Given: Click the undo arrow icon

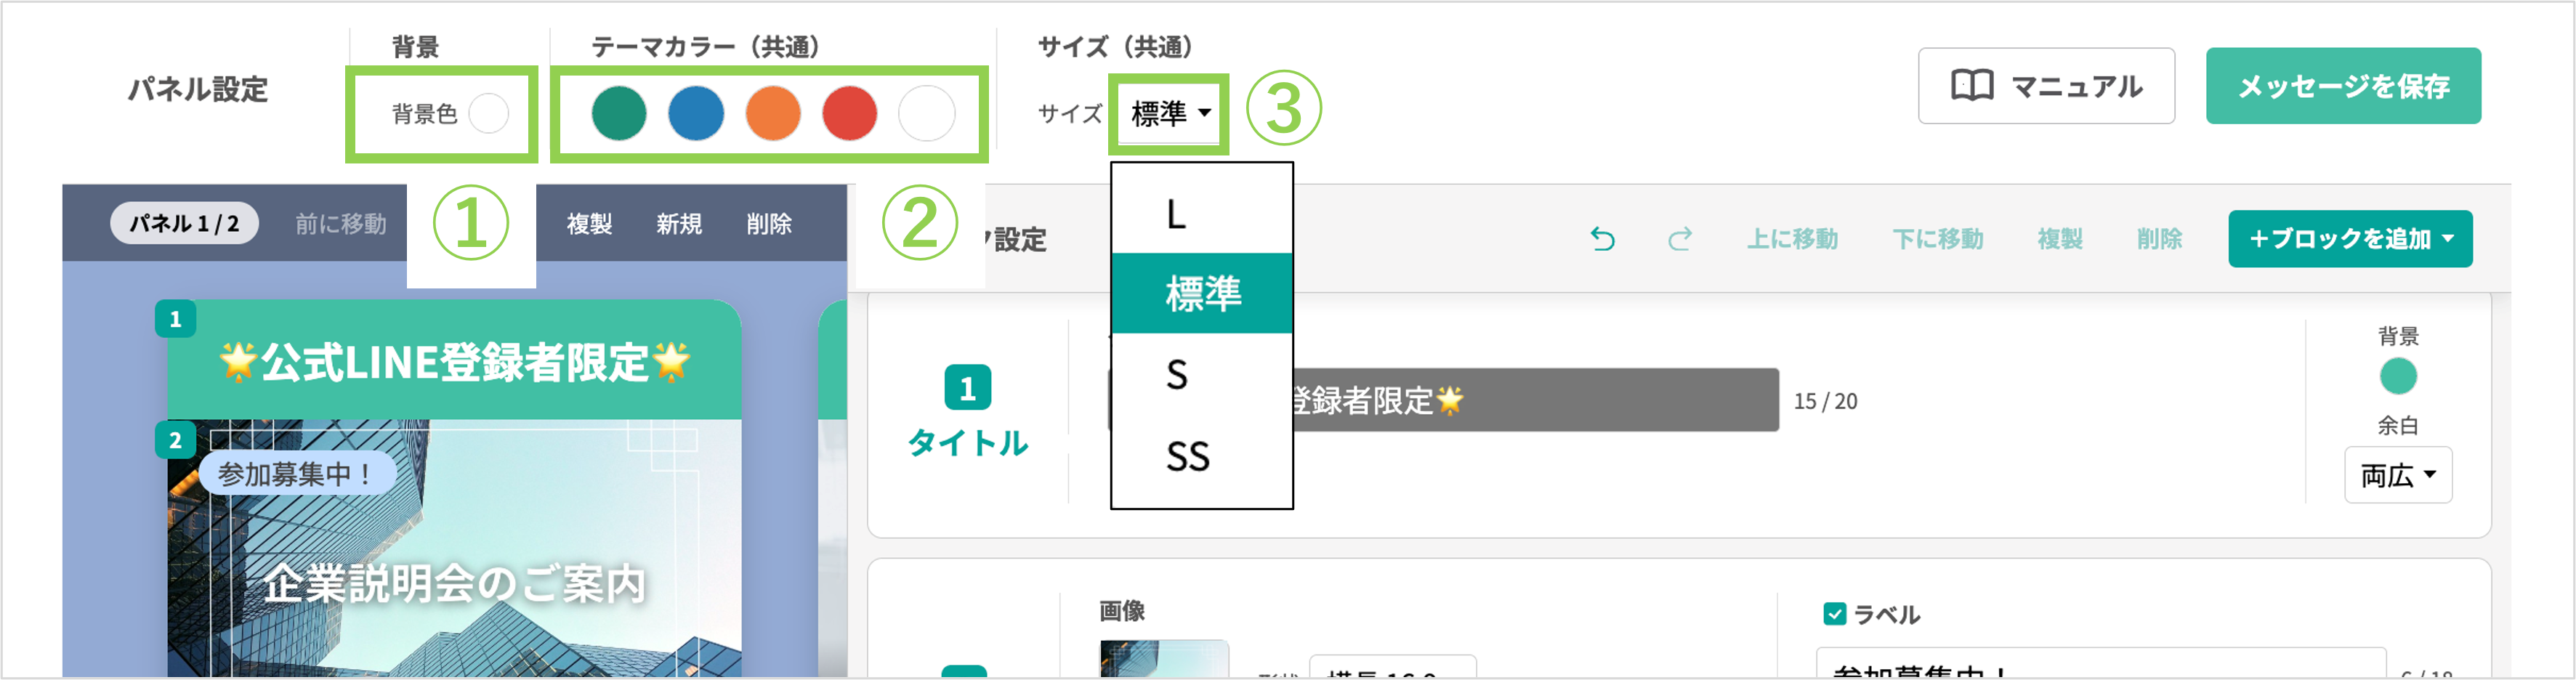Looking at the screenshot, I should coord(1602,239).
